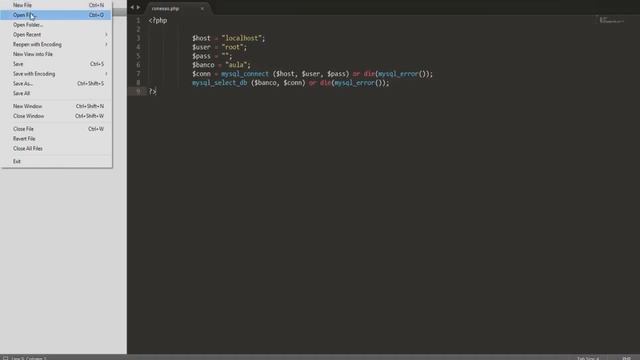Click the $pass variable on line 5
Viewport: 640px width, 360px height.
tap(201, 56)
